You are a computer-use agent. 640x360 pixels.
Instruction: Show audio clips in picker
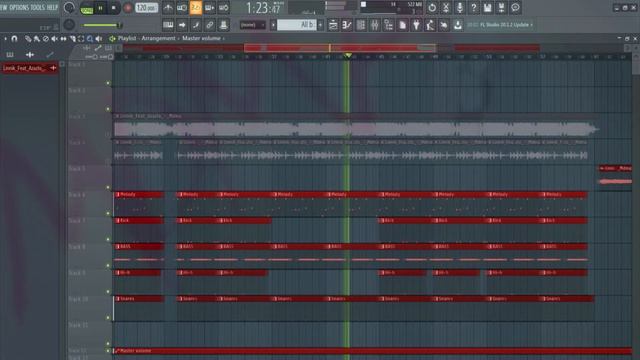pyautogui.click(x=30, y=55)
